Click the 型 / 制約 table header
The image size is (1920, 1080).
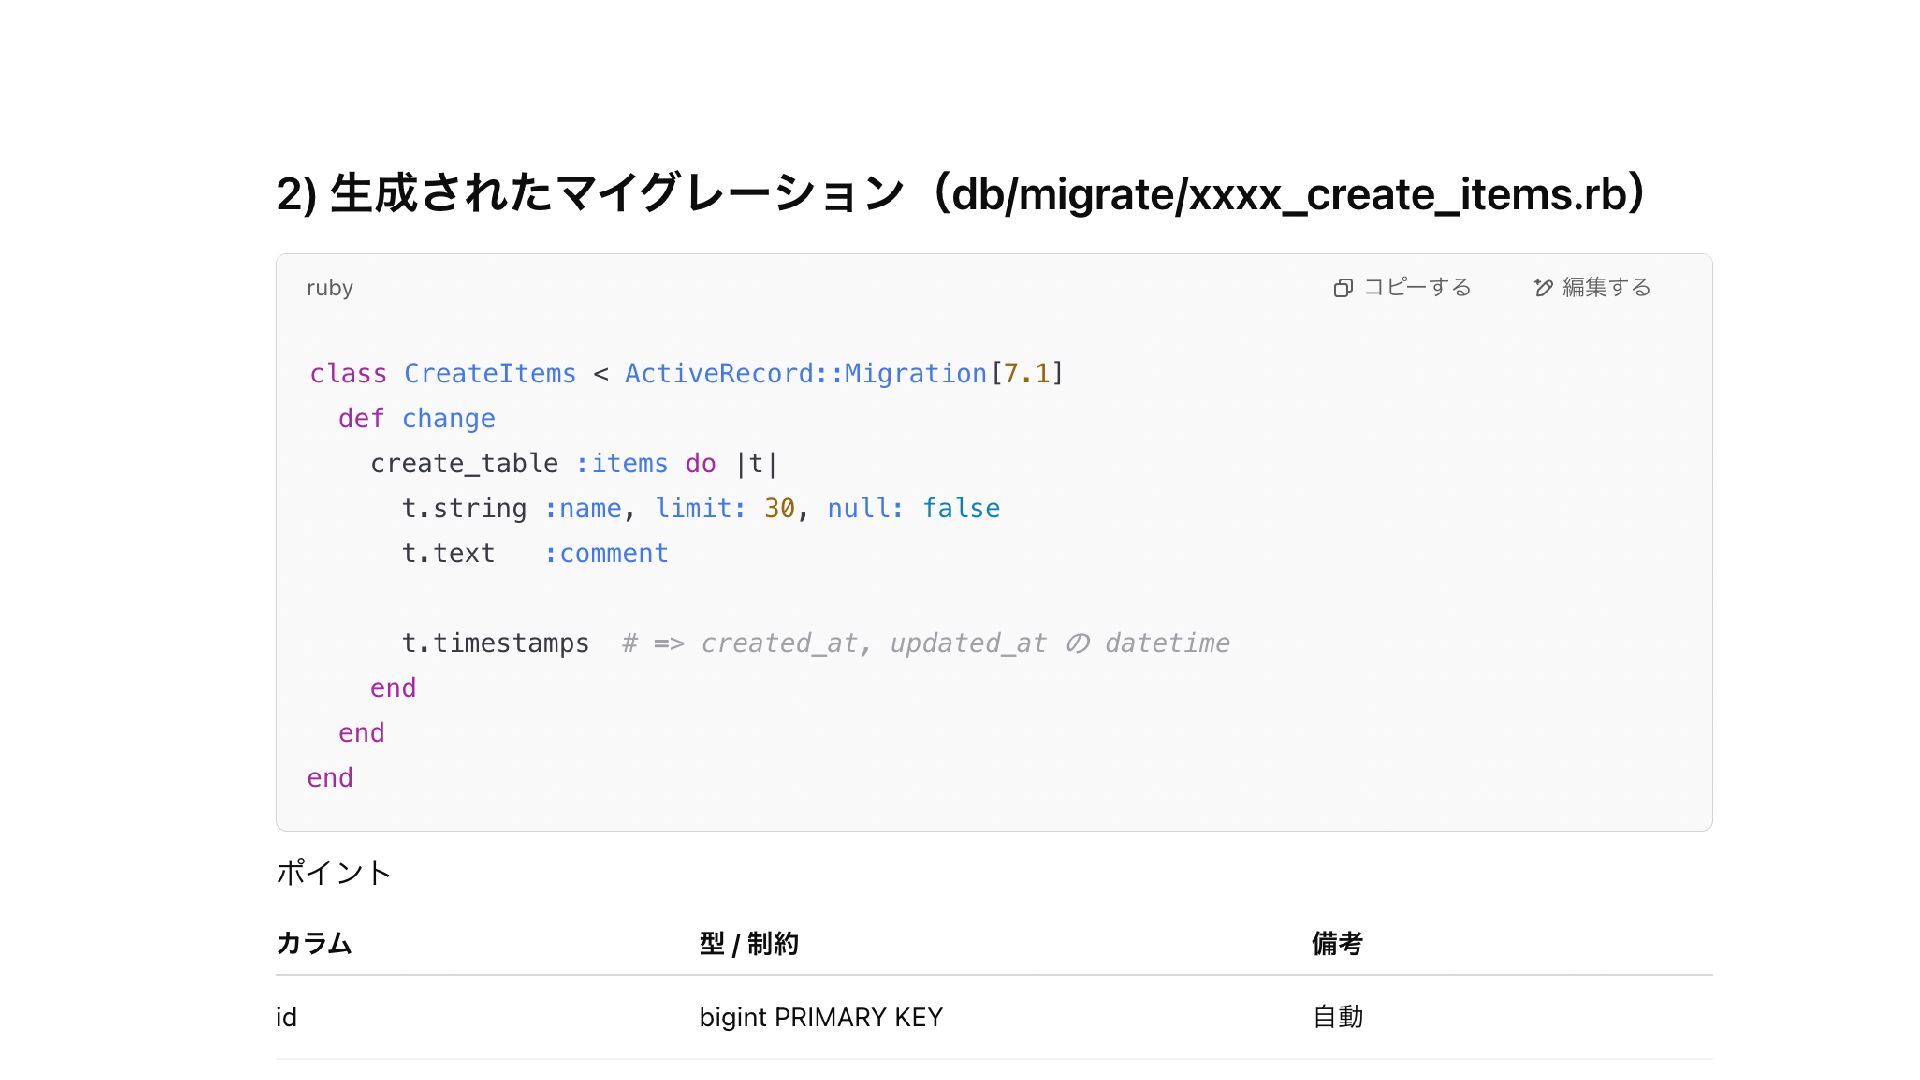pos(749,944)
